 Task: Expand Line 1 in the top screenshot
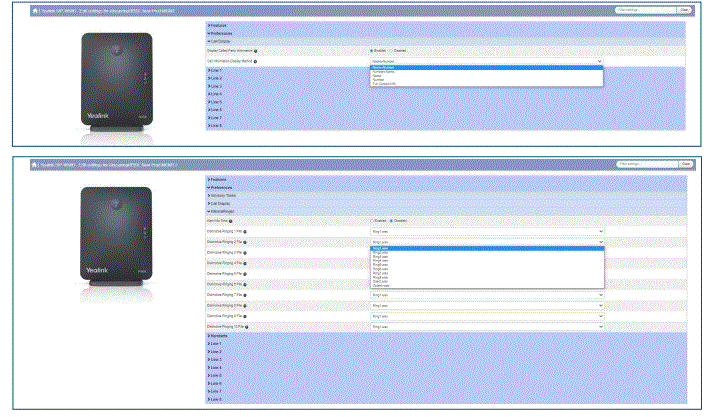tap(445, 71)
